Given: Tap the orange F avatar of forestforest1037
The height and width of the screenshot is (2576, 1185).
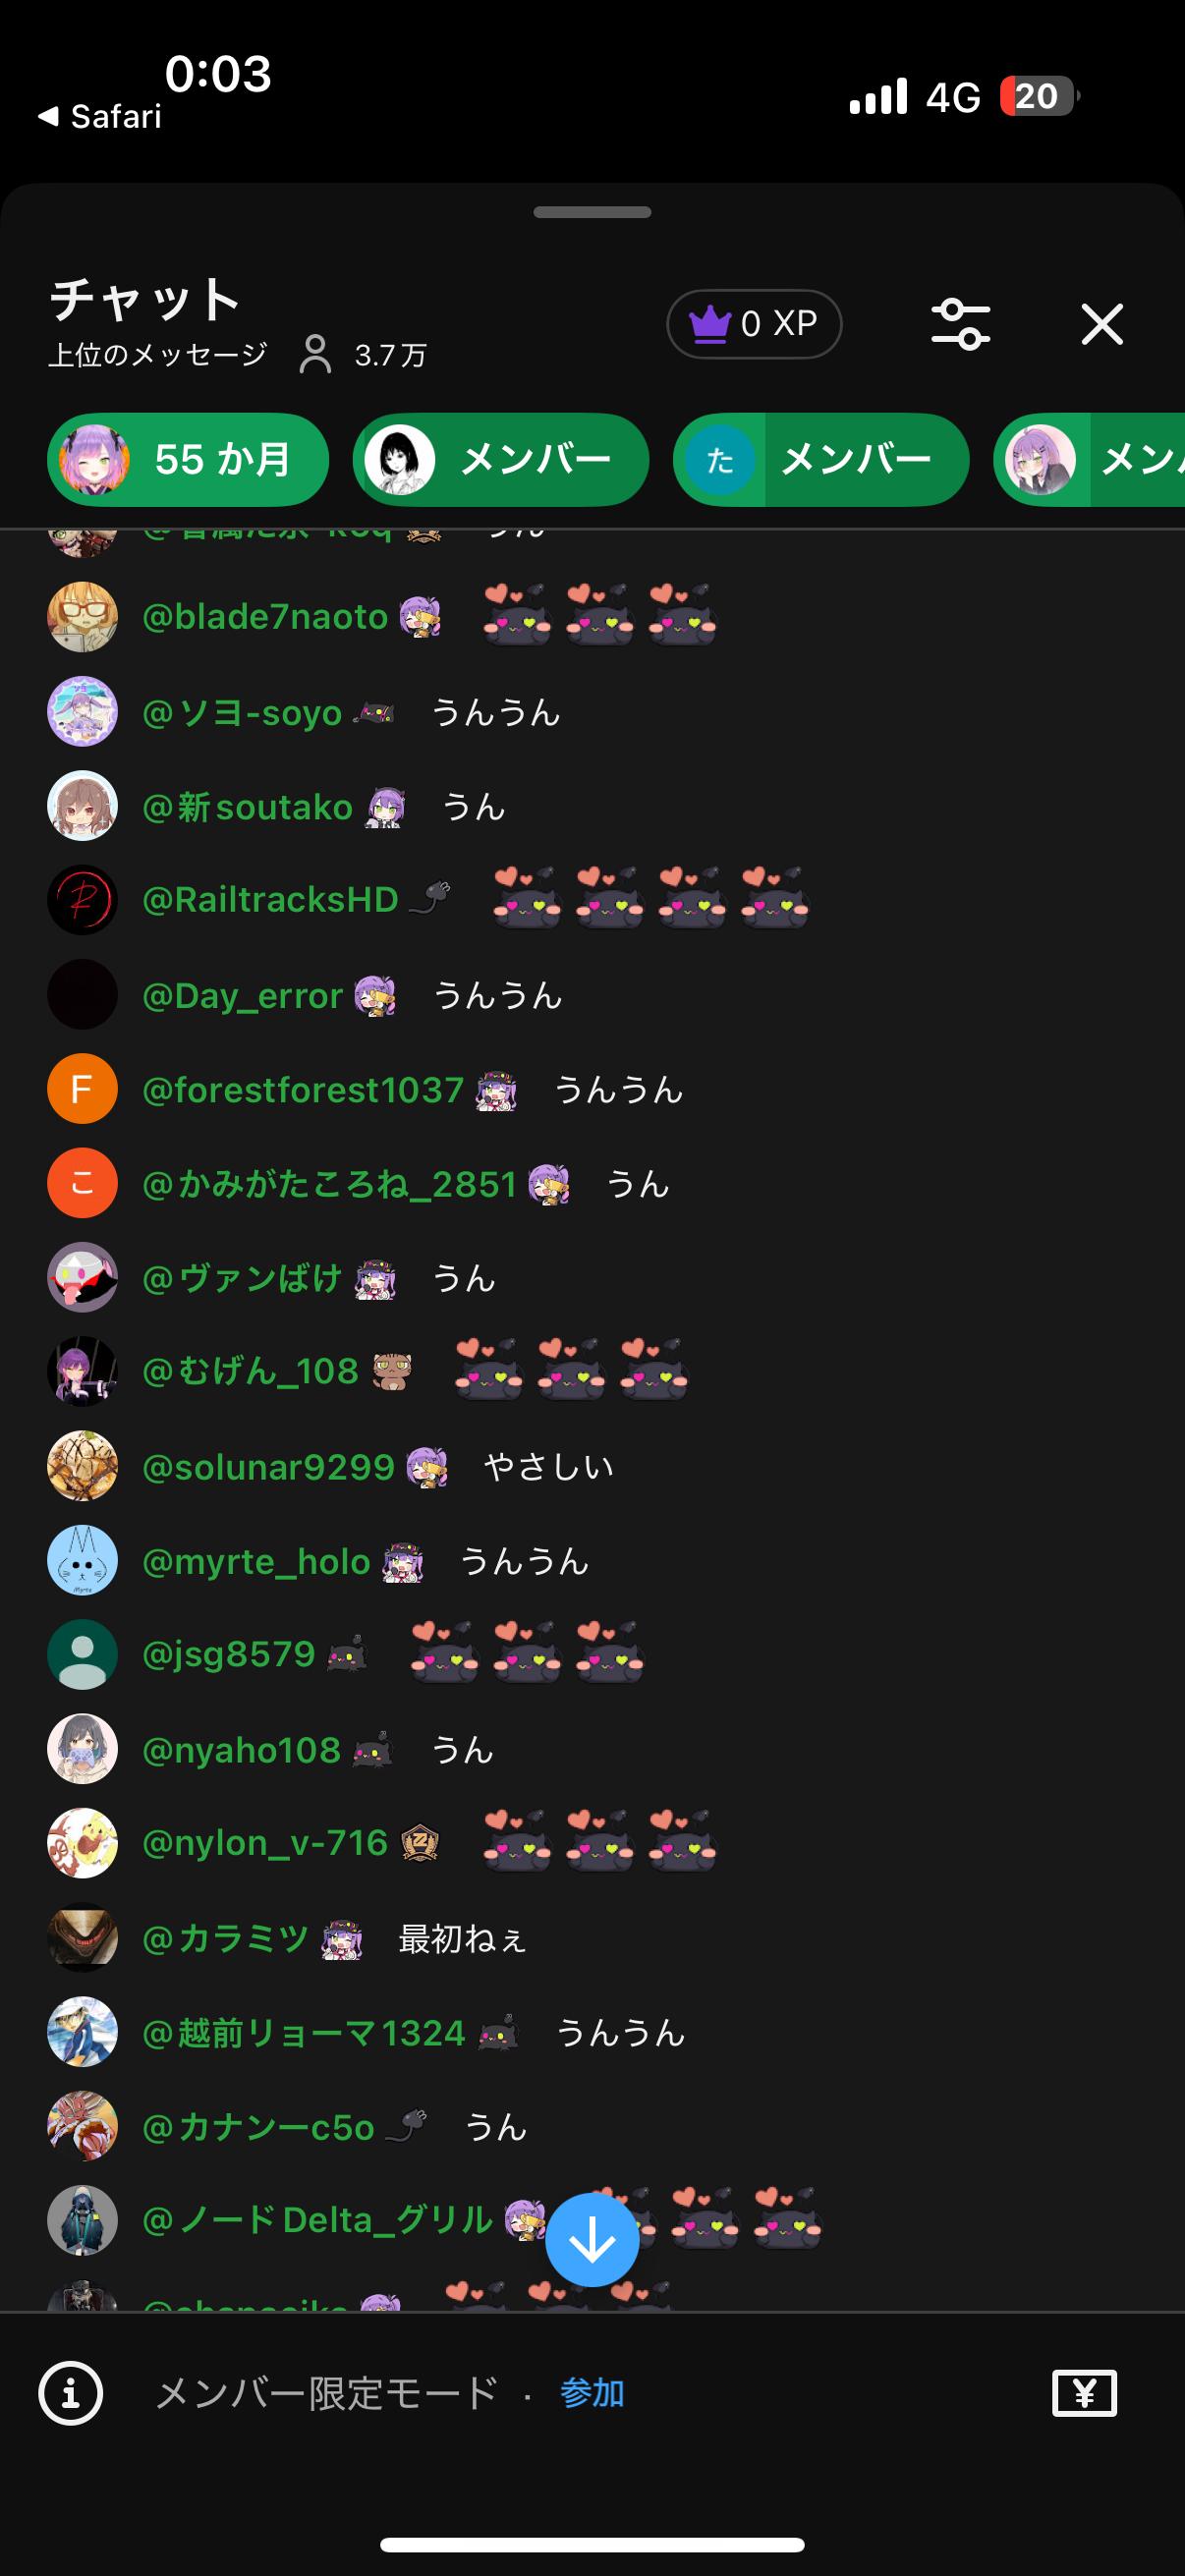Looking at the screenshot, I should click(x=82, y=1089).
